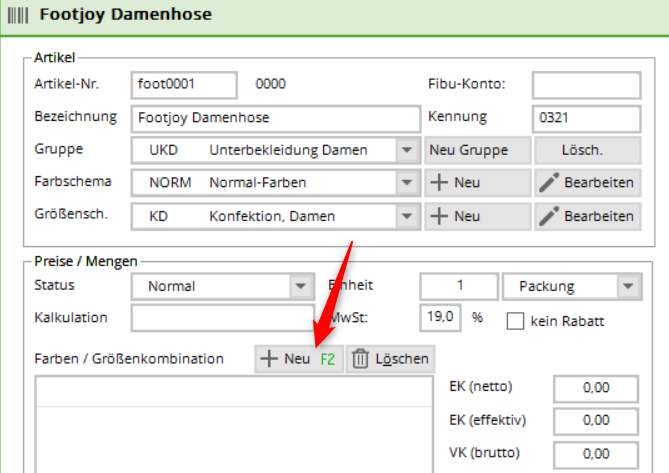Click the EK (effektiv) price field

pos(596,421)
